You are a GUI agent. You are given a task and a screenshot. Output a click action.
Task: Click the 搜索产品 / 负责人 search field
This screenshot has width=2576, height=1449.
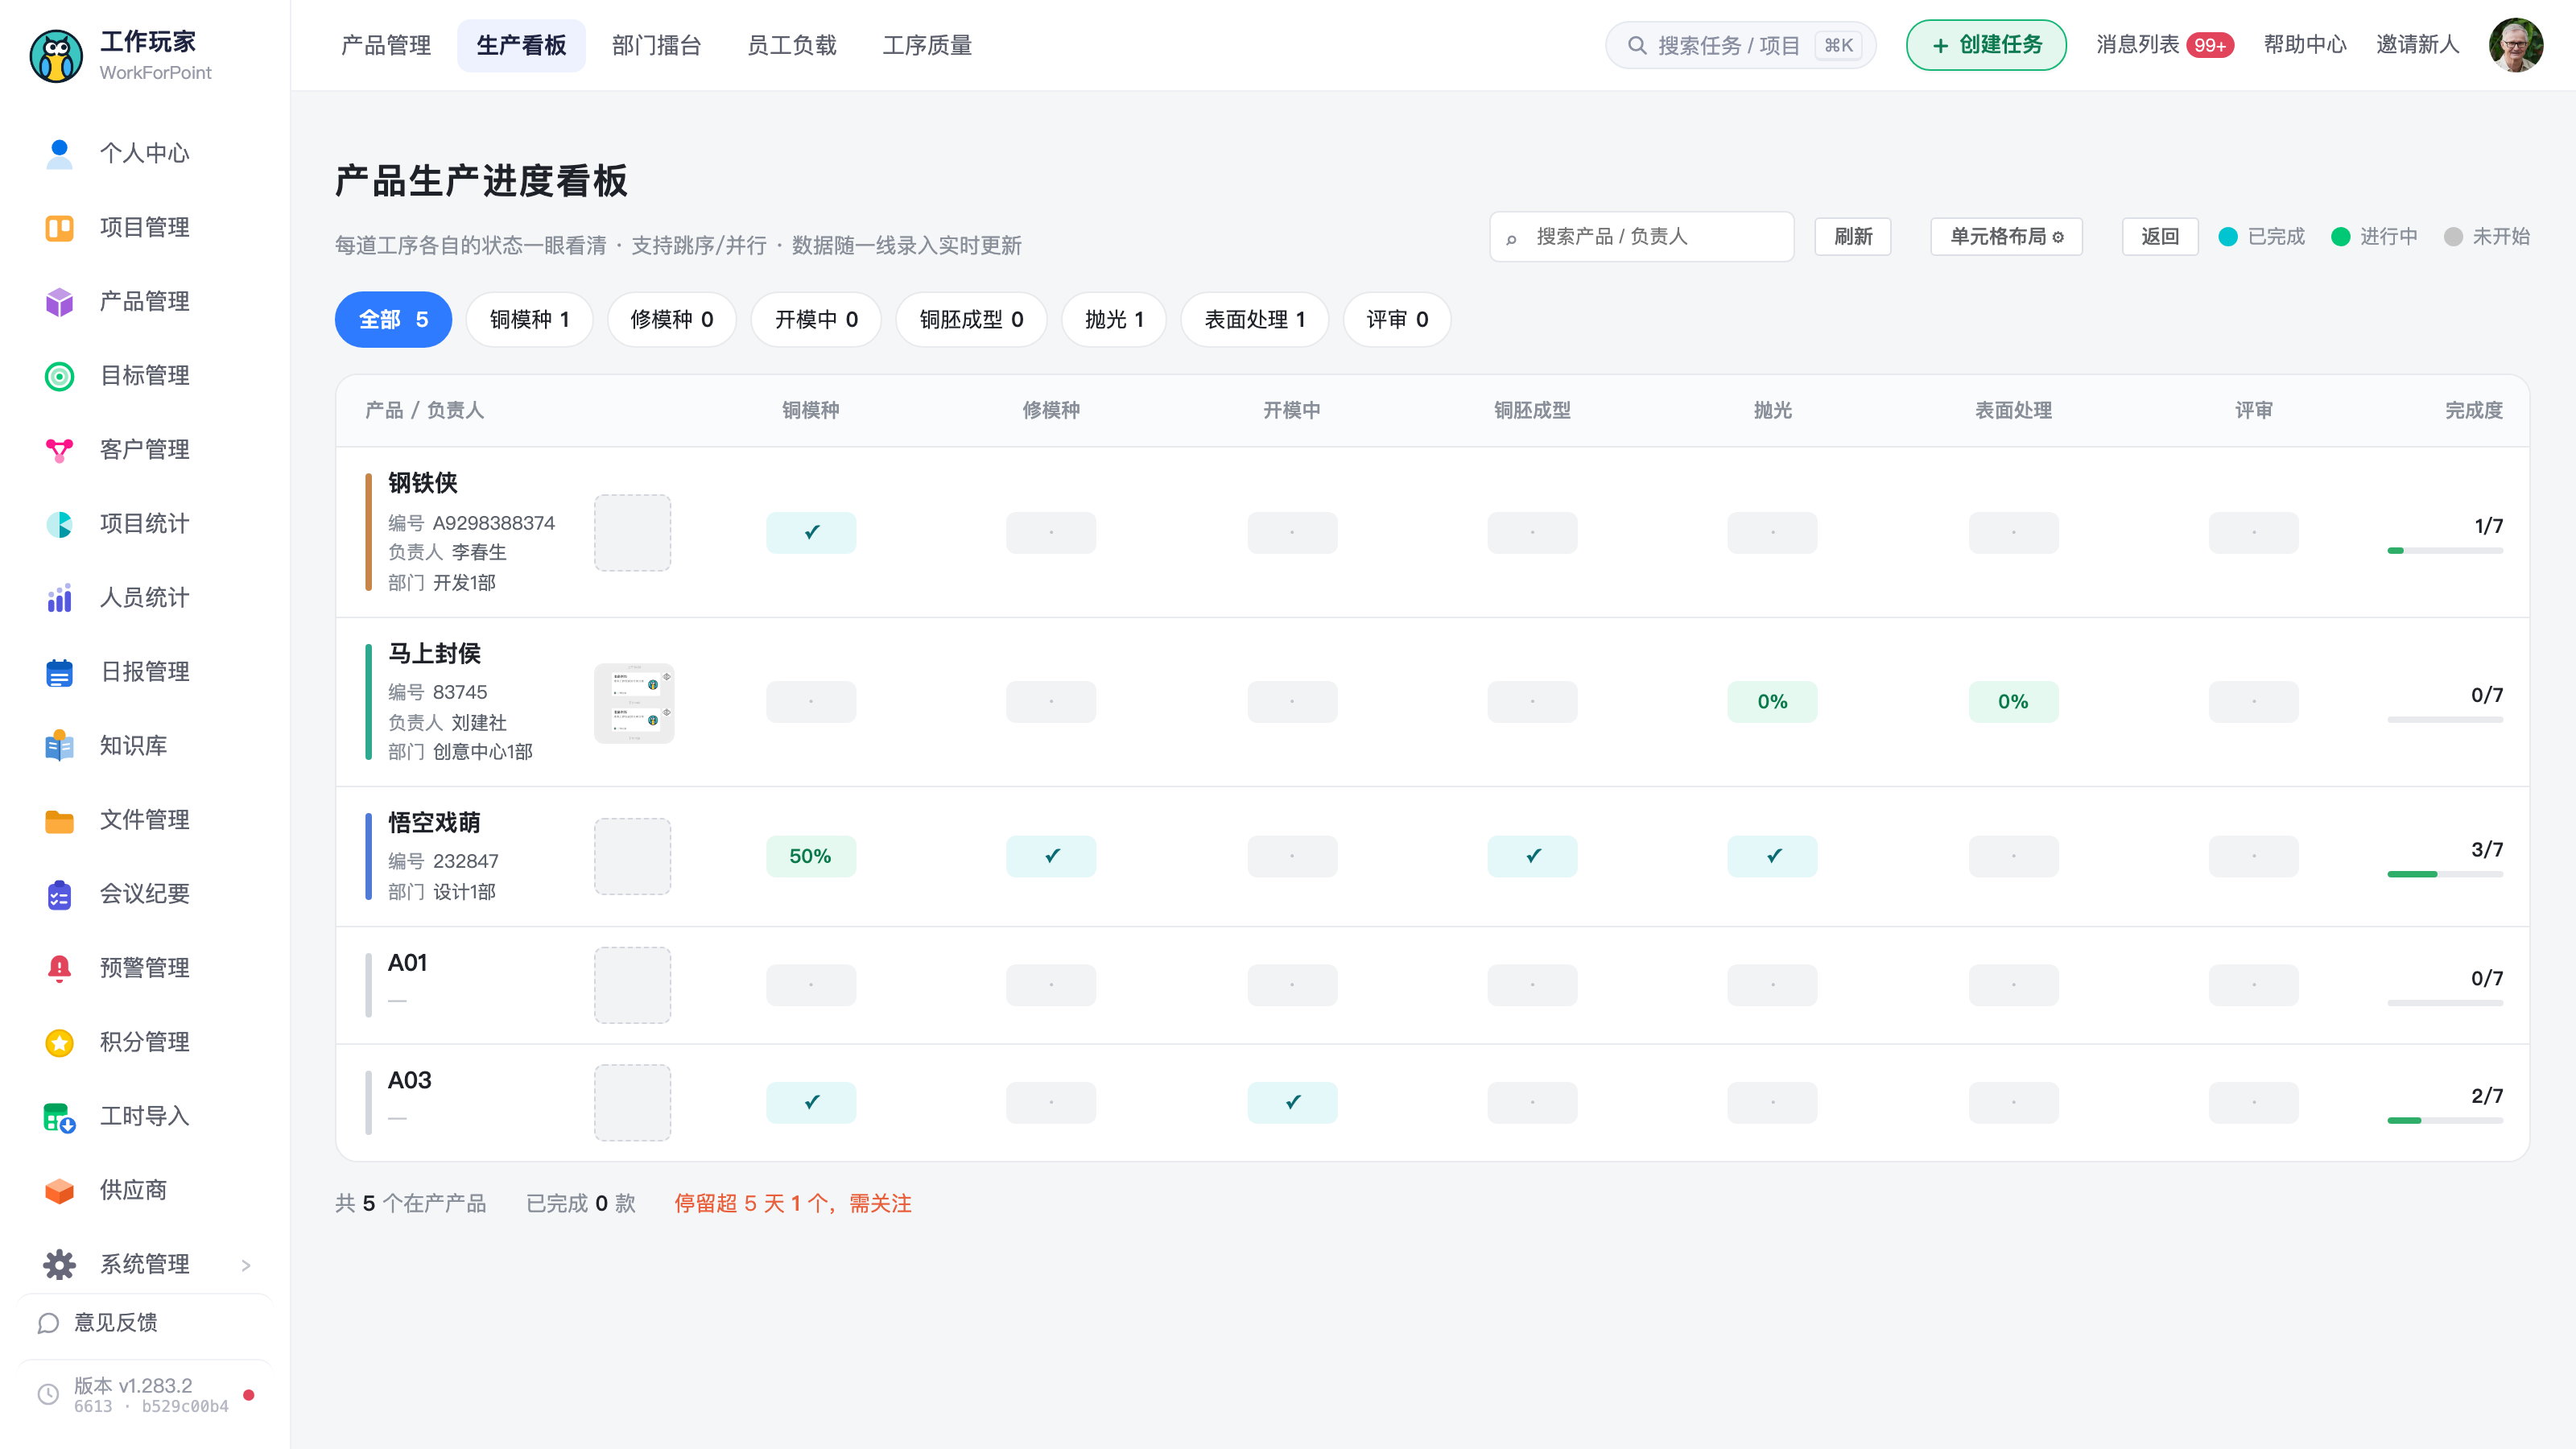point(1642,237)
